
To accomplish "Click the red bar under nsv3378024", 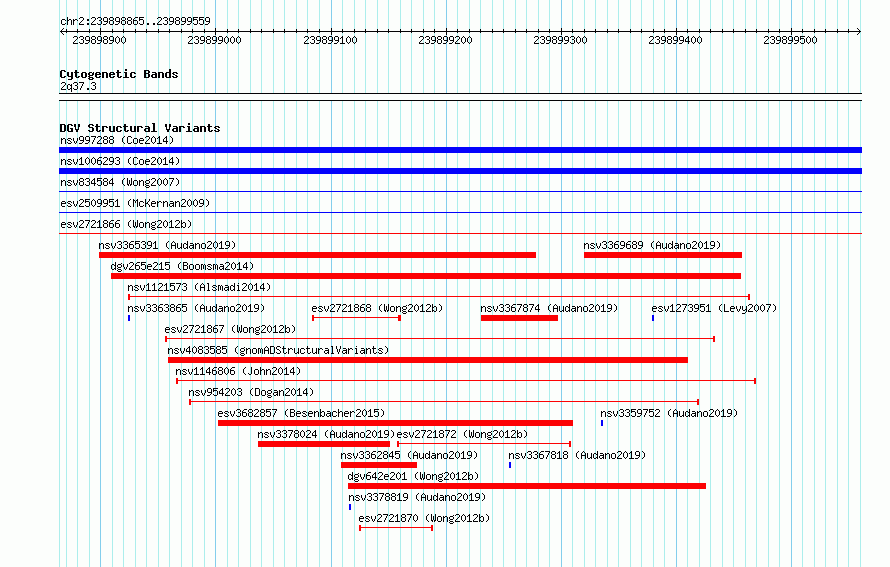I will (324, 444).
